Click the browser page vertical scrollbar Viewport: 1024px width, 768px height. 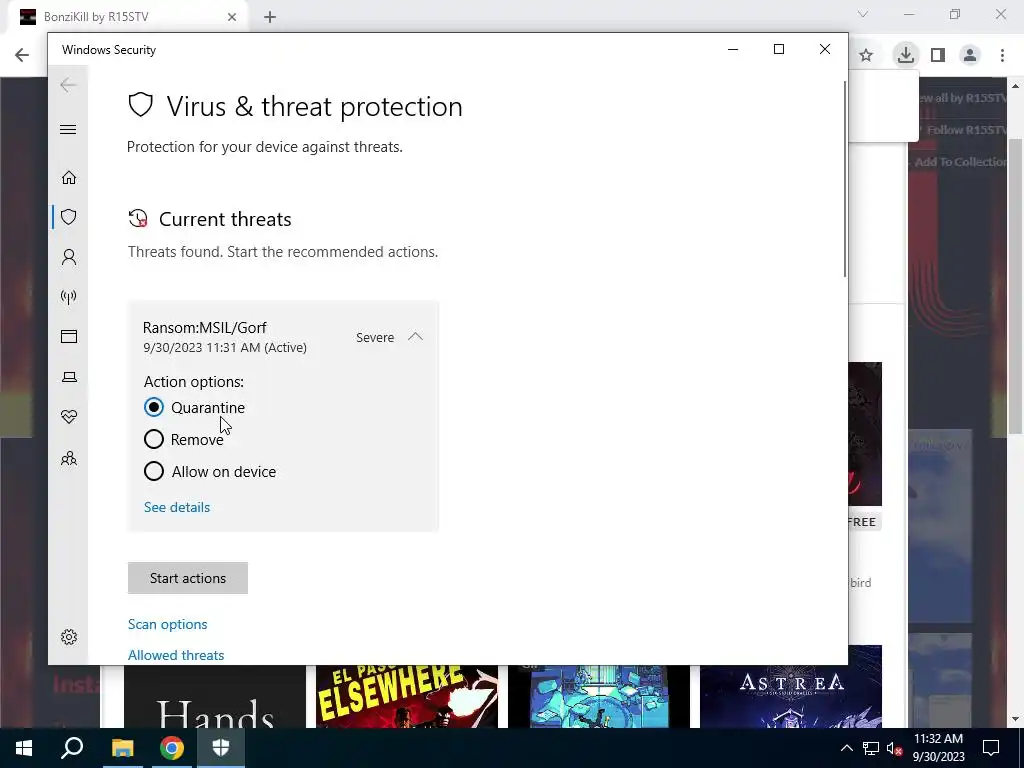click(x=1016, y=287)
